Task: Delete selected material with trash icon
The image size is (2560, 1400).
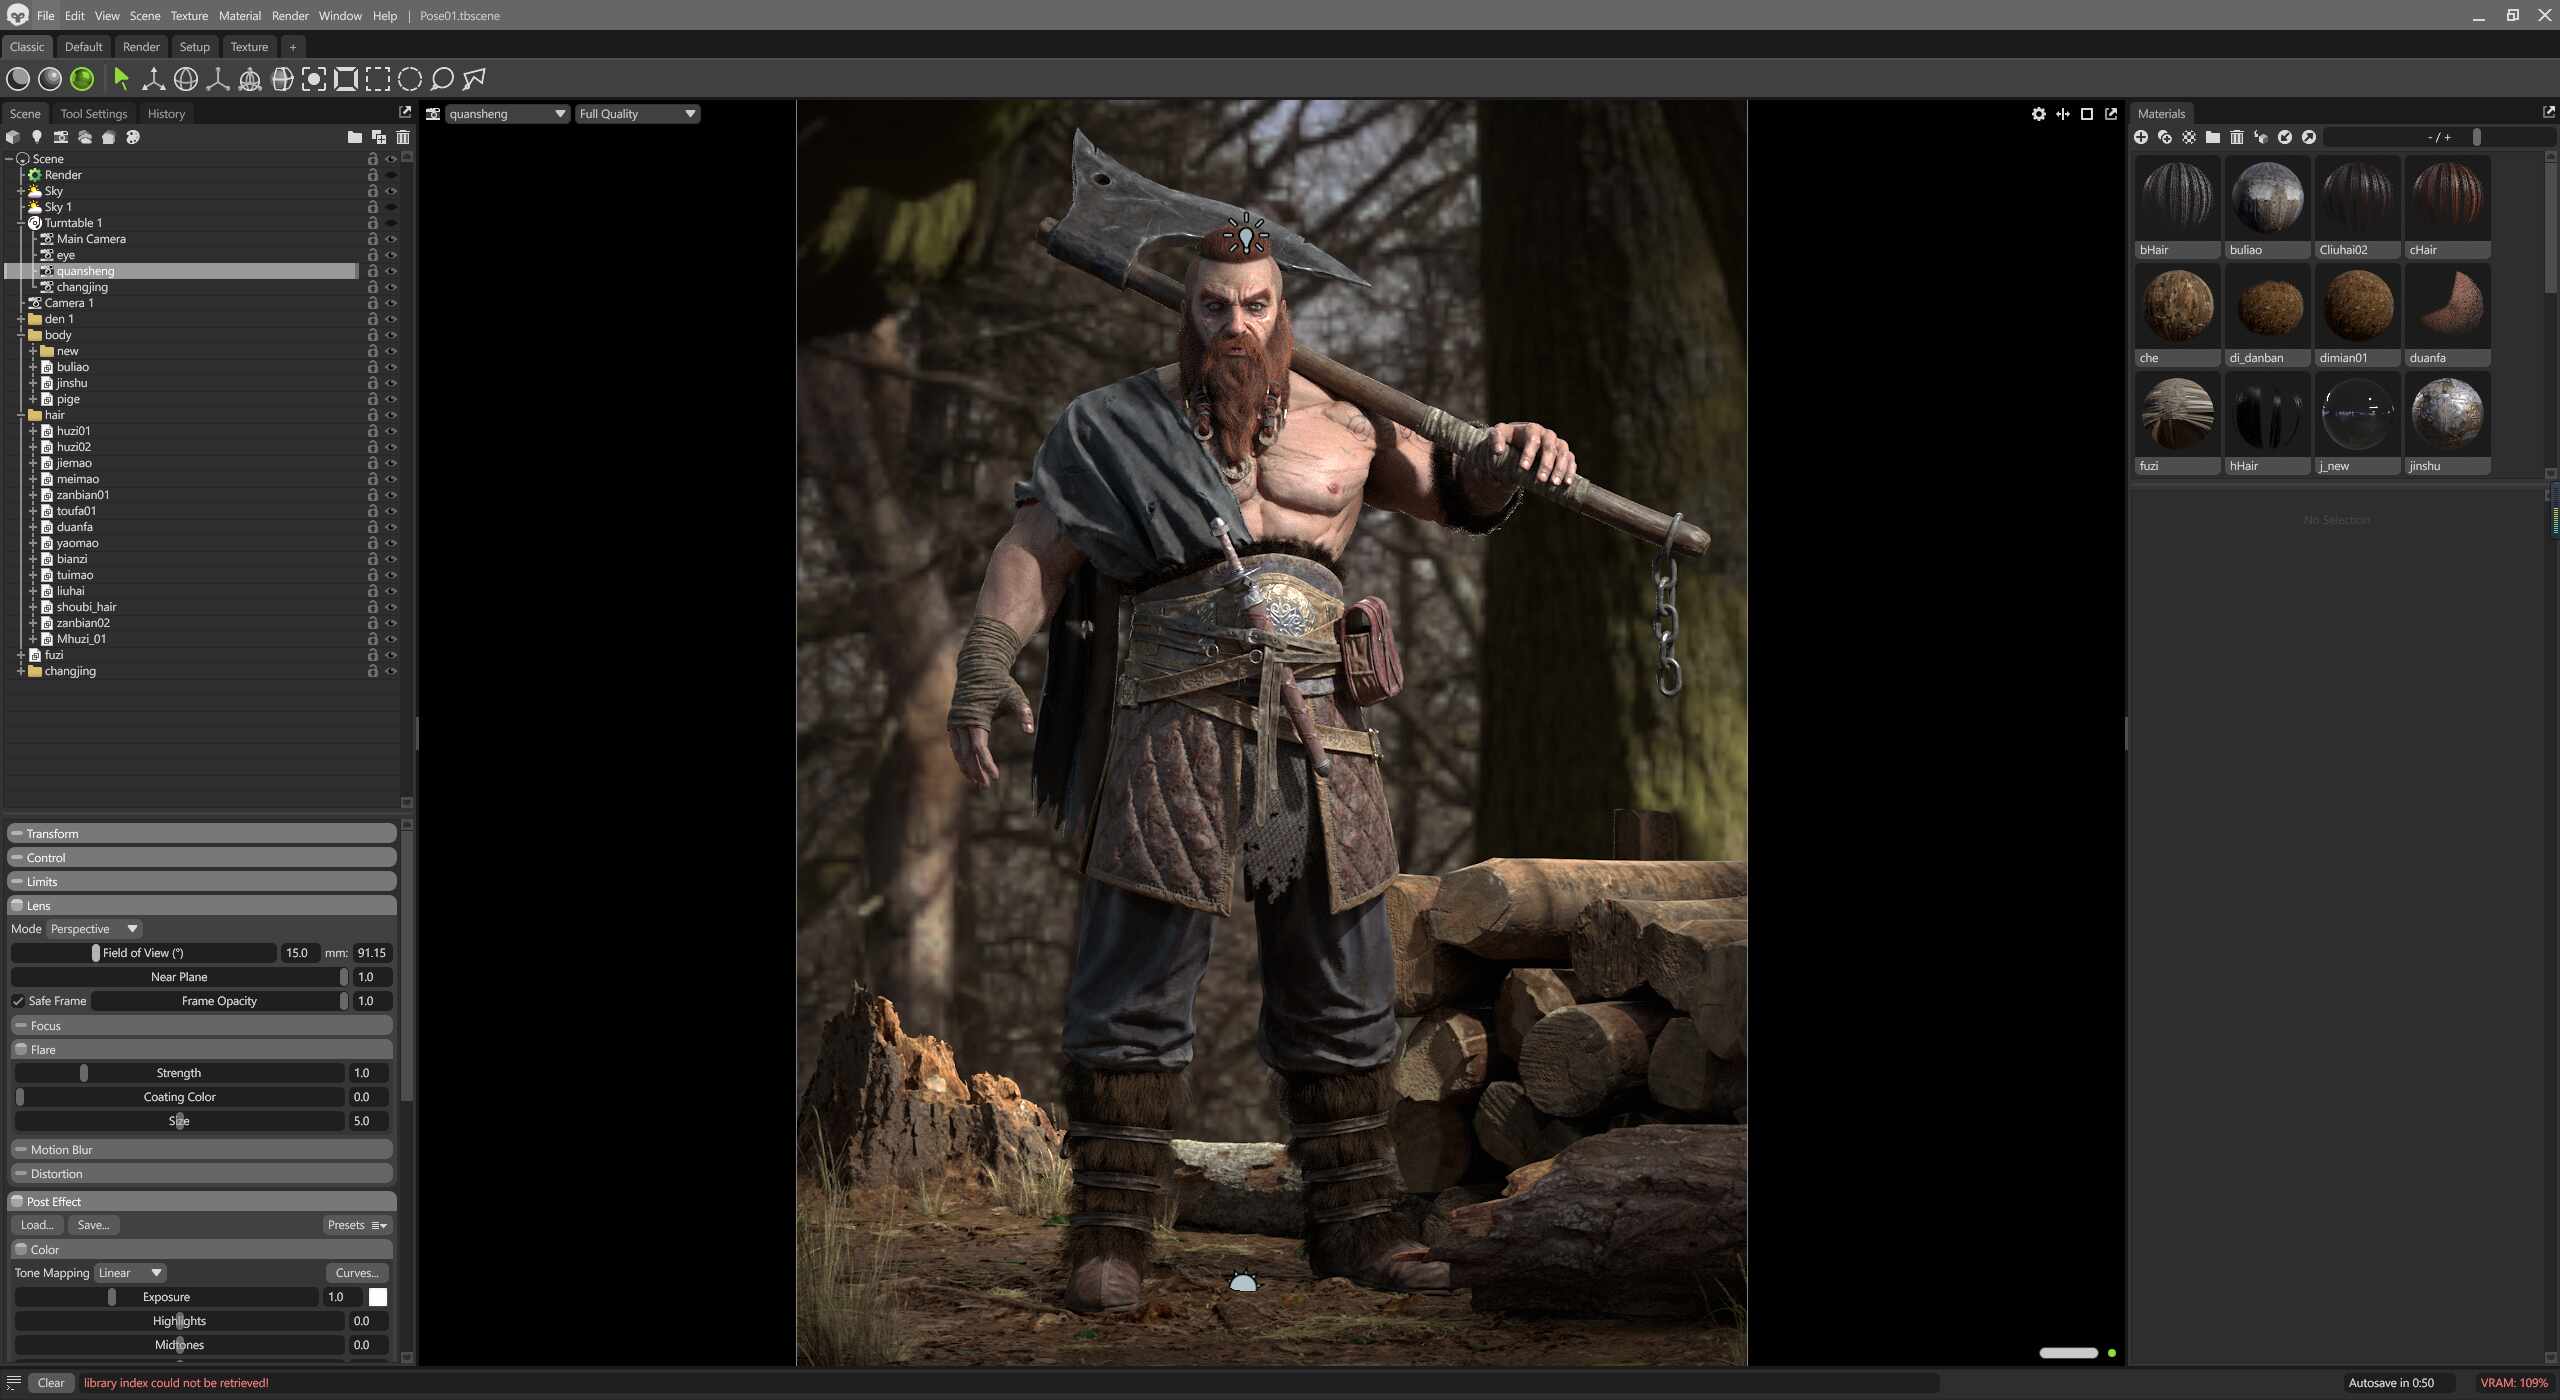Action: 2237,137
